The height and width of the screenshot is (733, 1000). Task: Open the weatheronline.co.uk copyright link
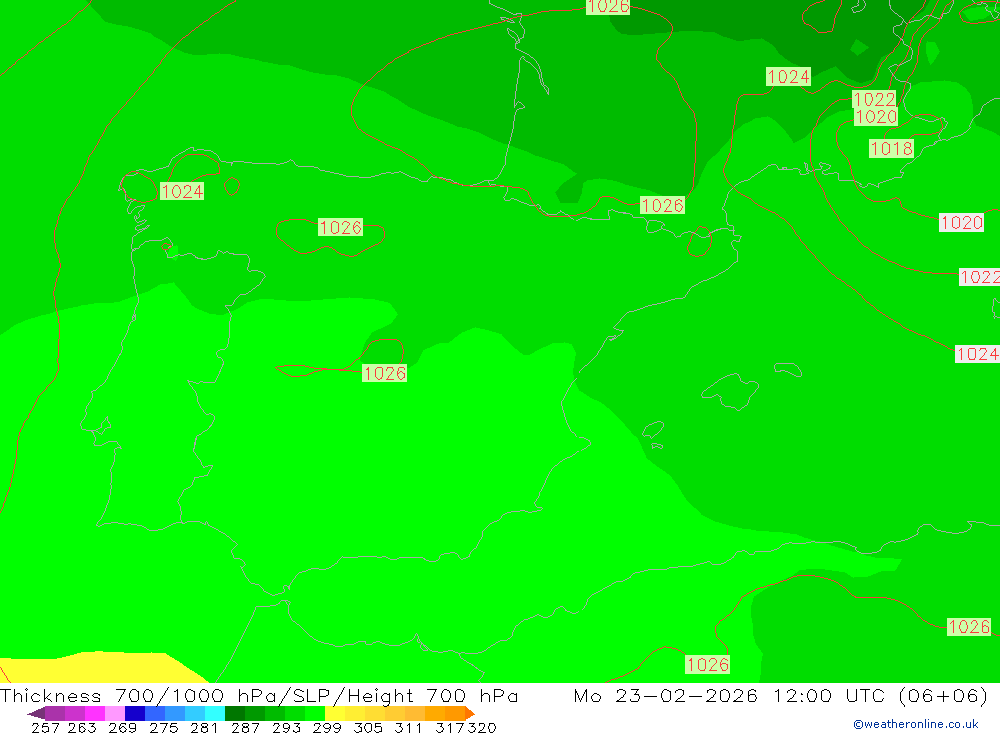pyautogui.click(x=916, y=724)
